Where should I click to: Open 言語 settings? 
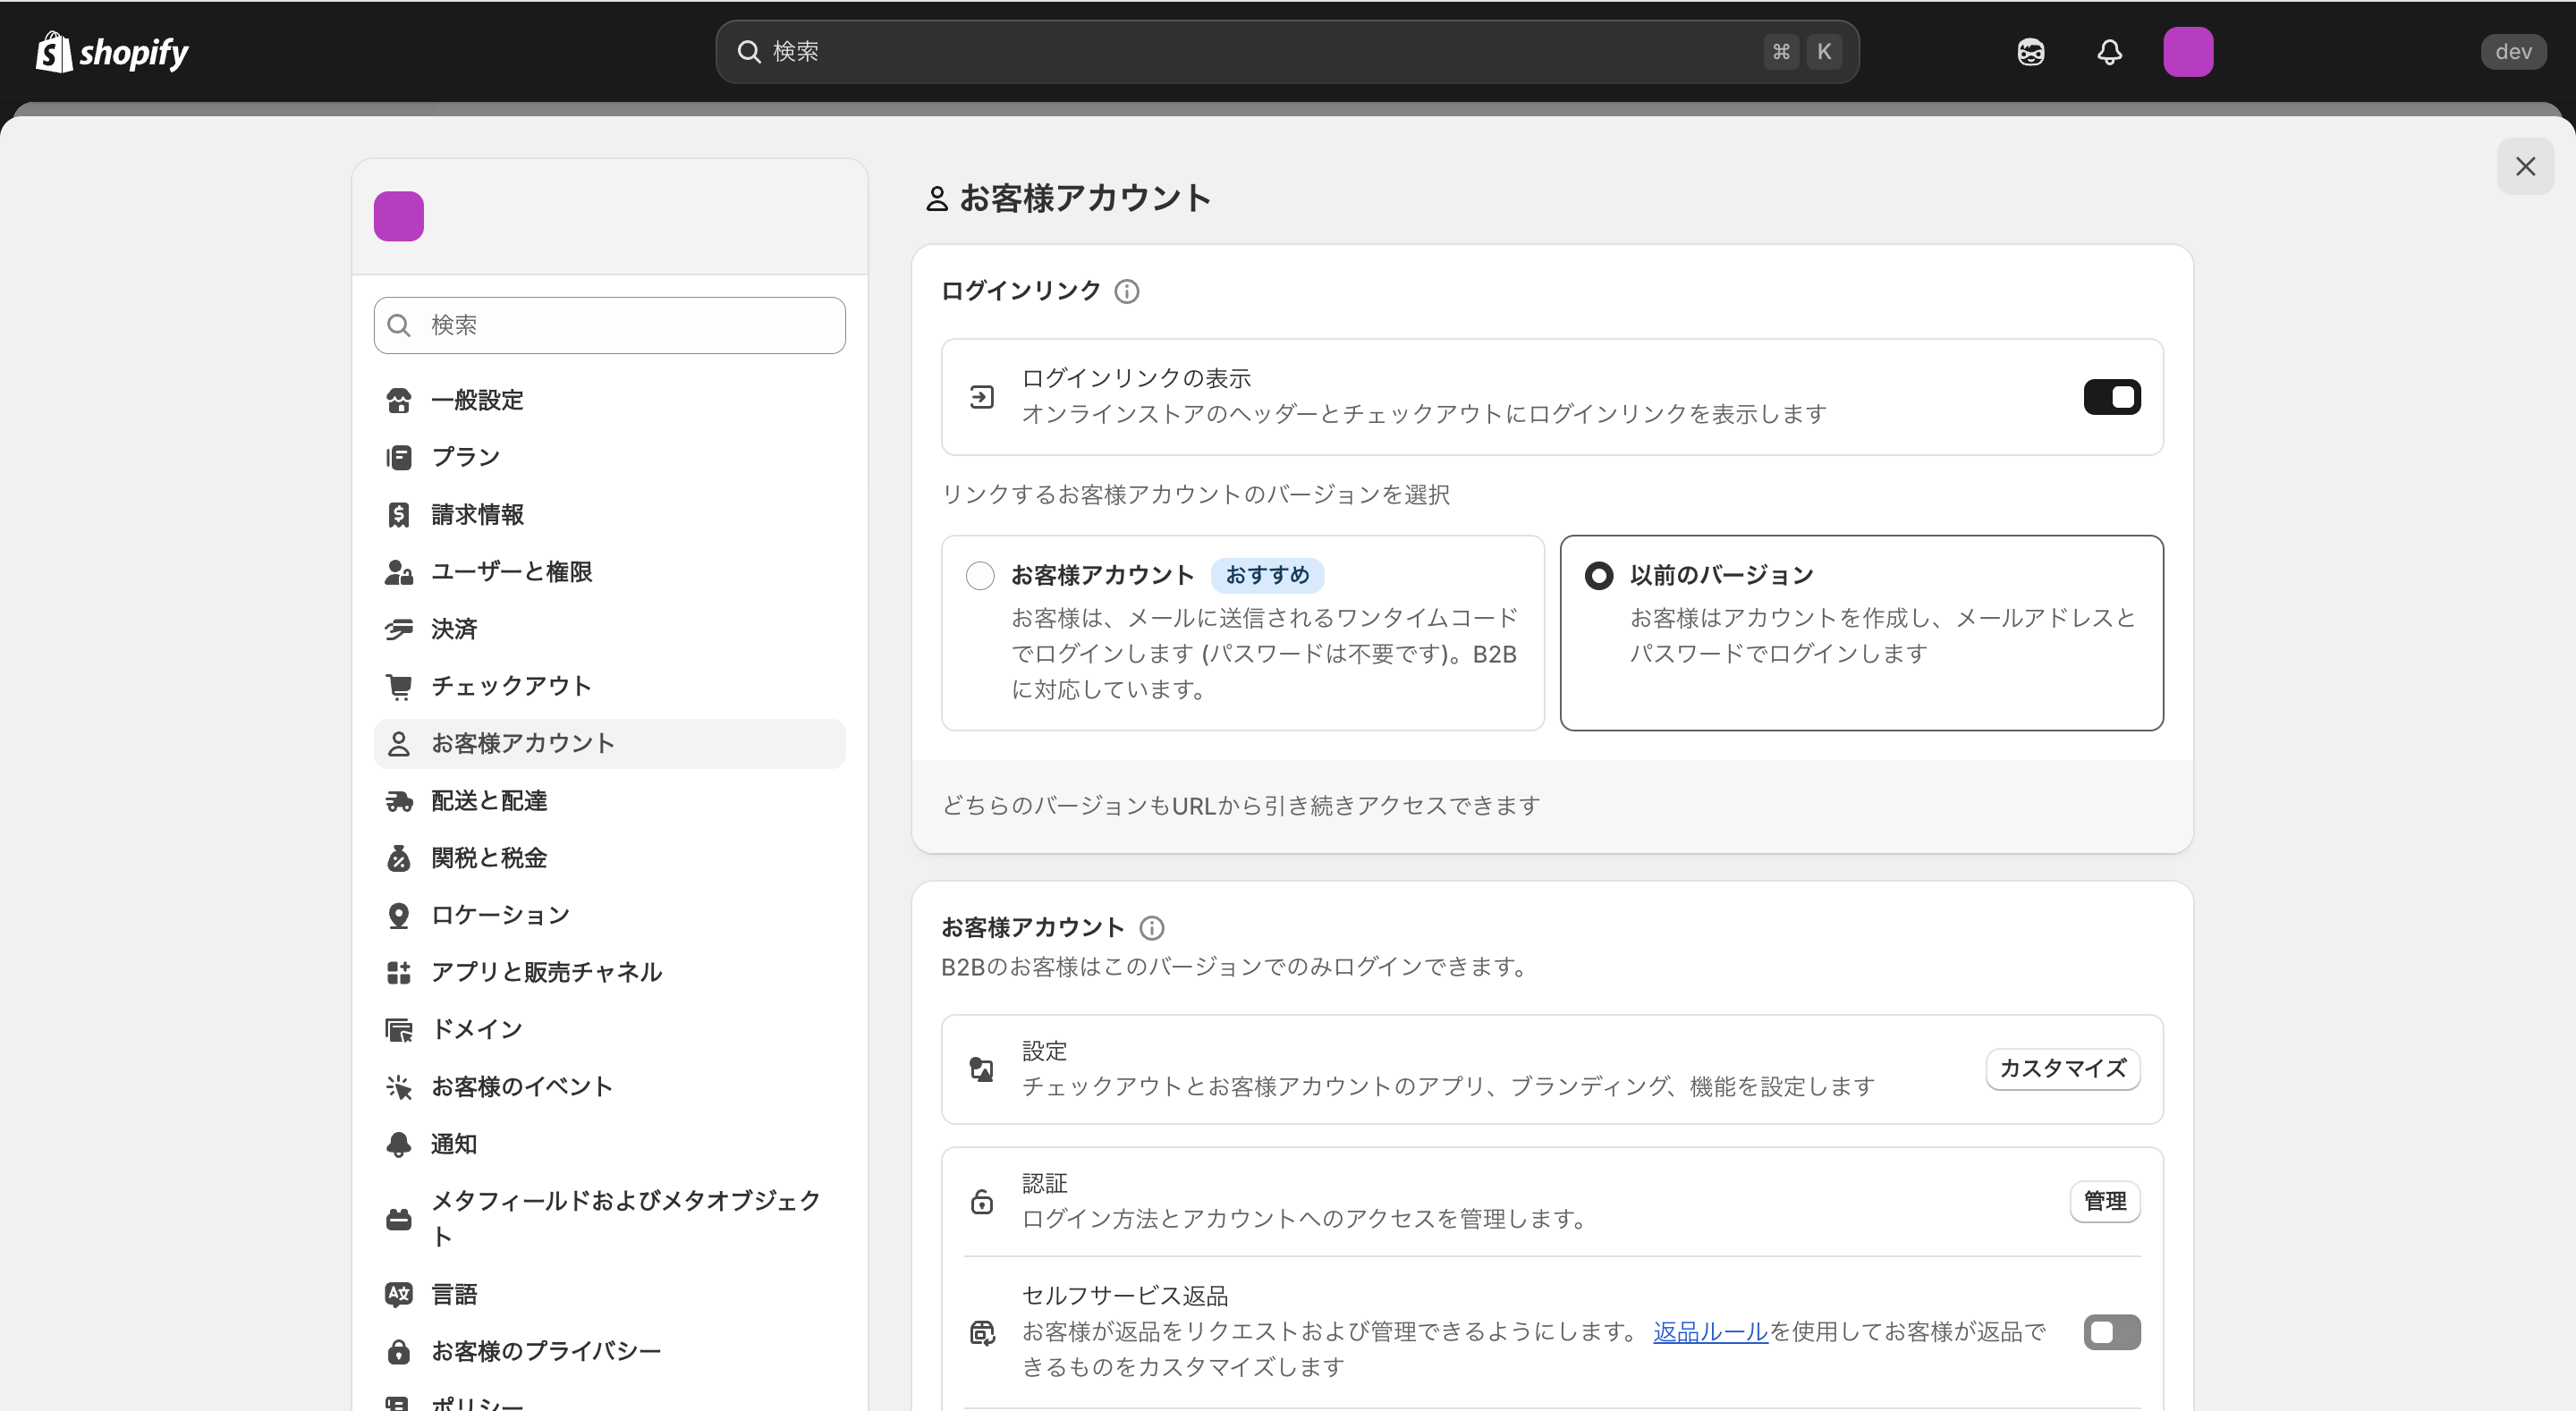(x=609, y=1294)
